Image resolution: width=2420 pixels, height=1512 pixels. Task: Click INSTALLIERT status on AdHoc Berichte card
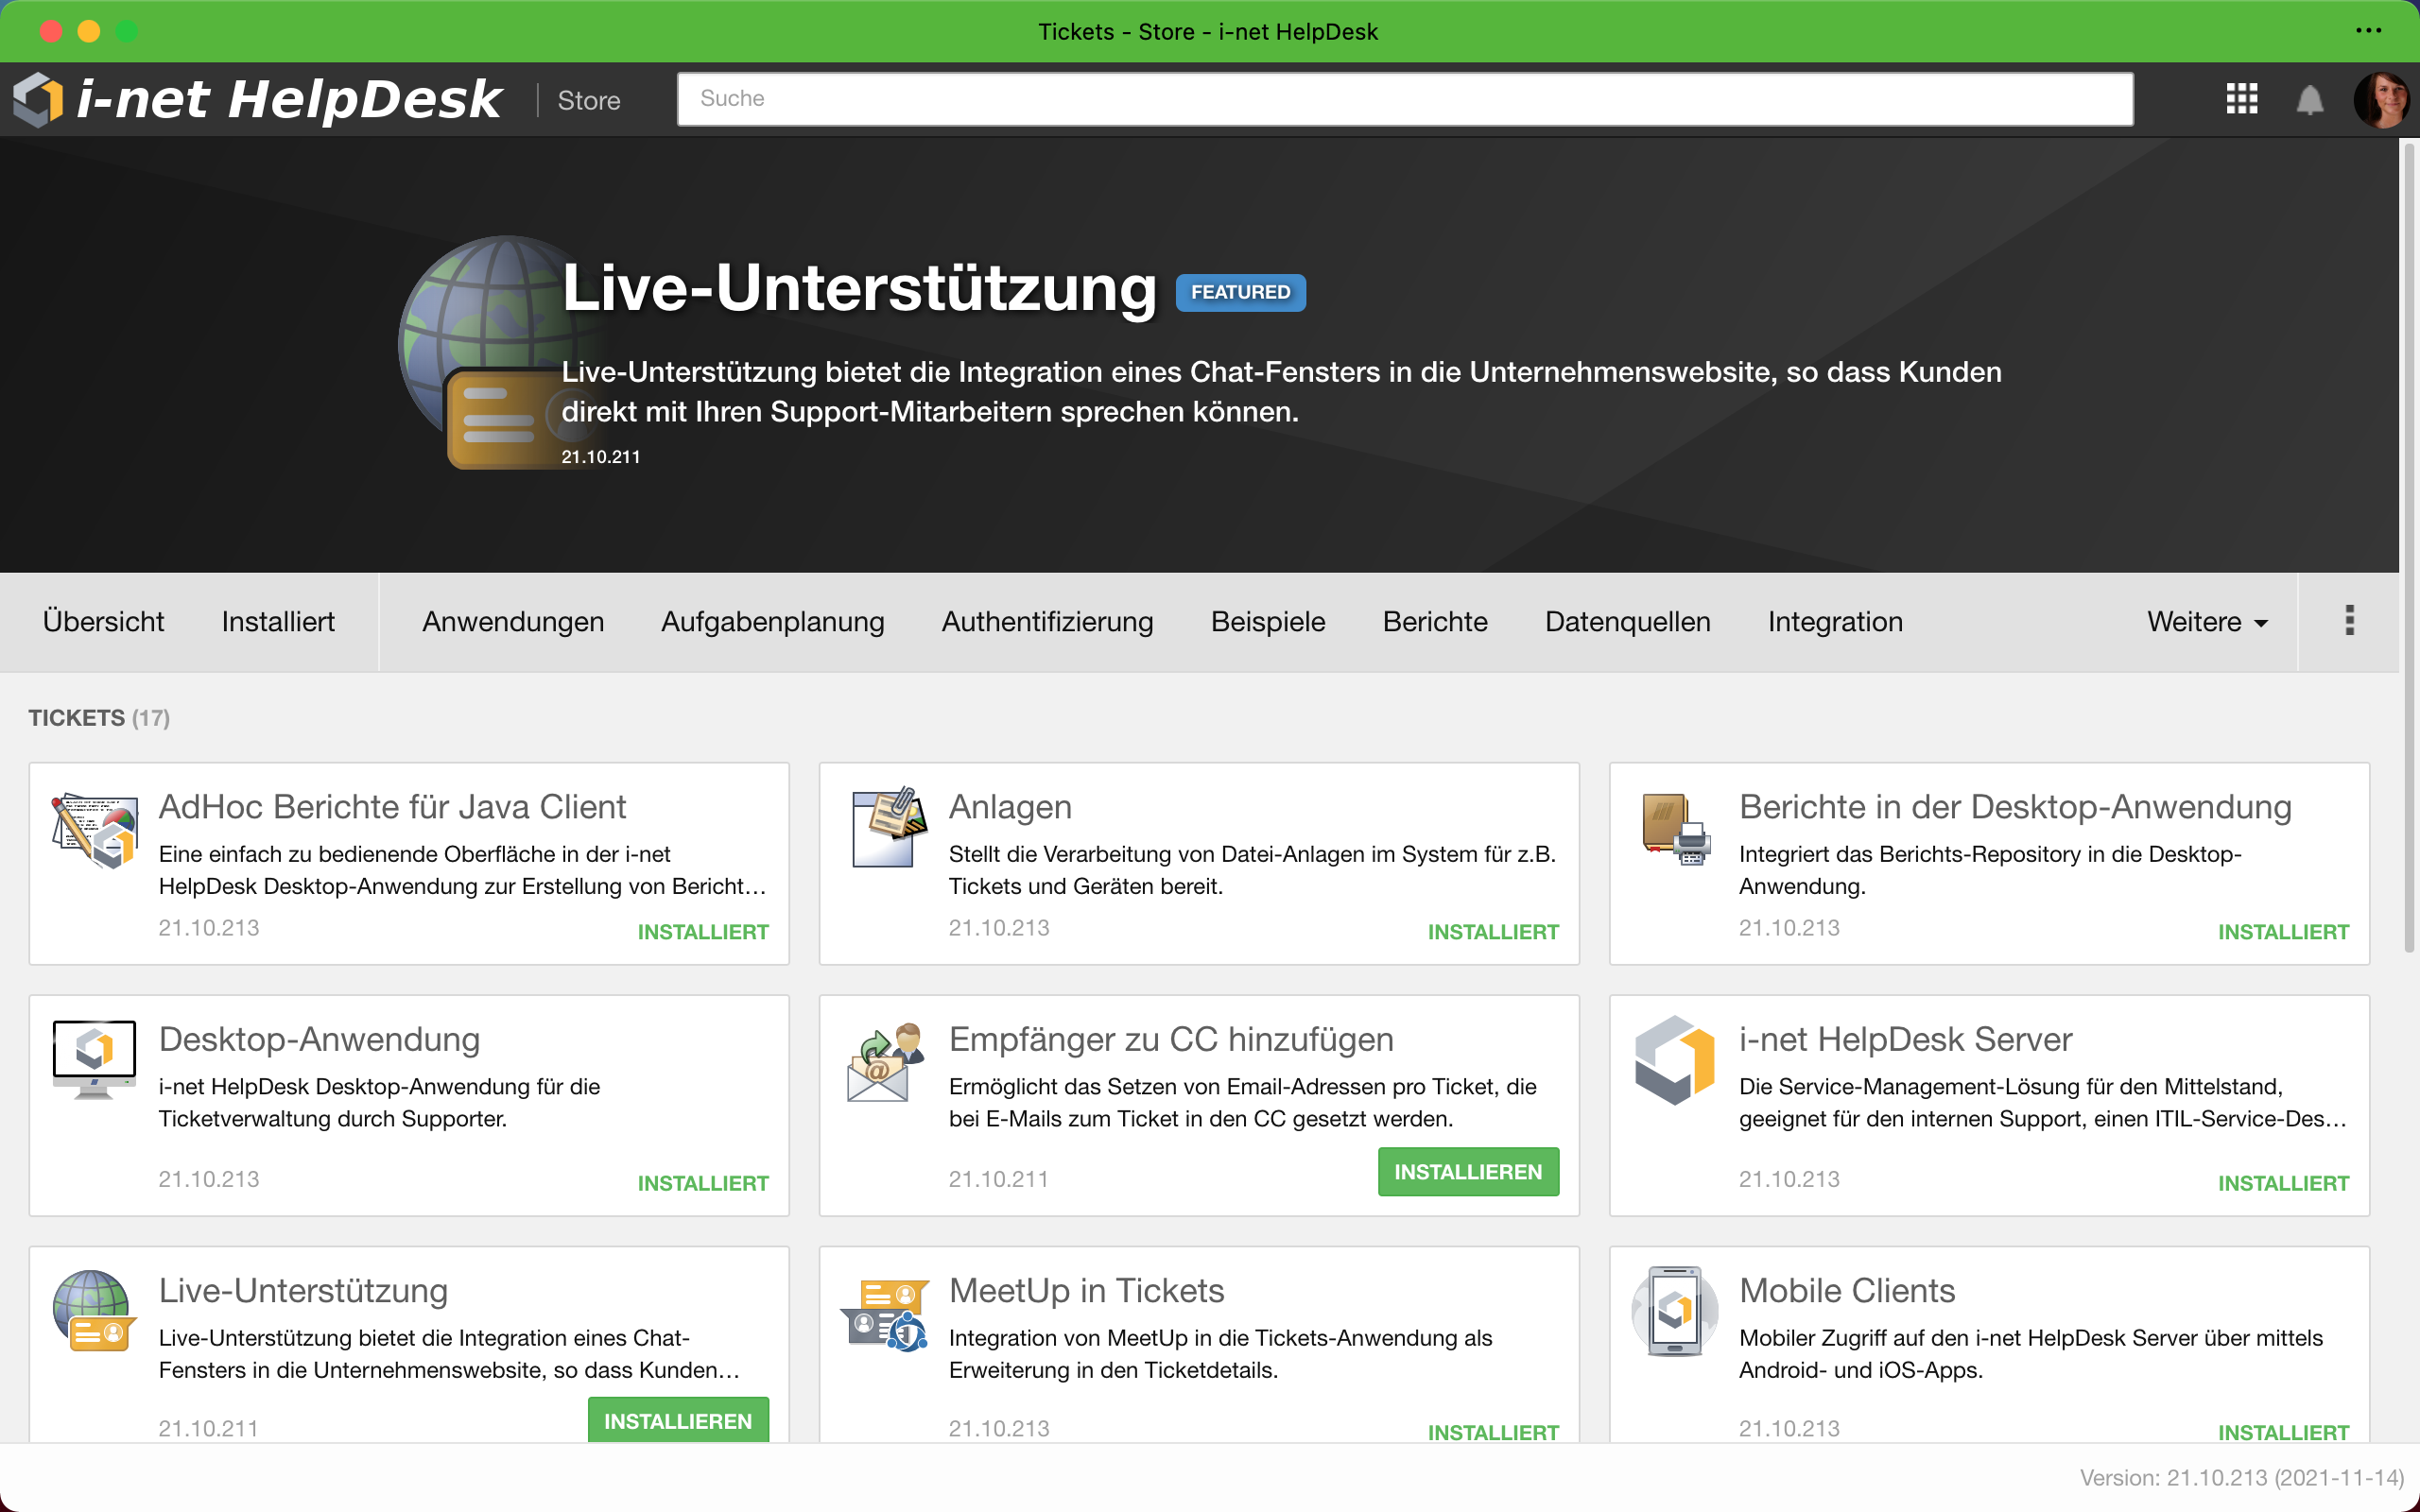click(x=703, y=932)
